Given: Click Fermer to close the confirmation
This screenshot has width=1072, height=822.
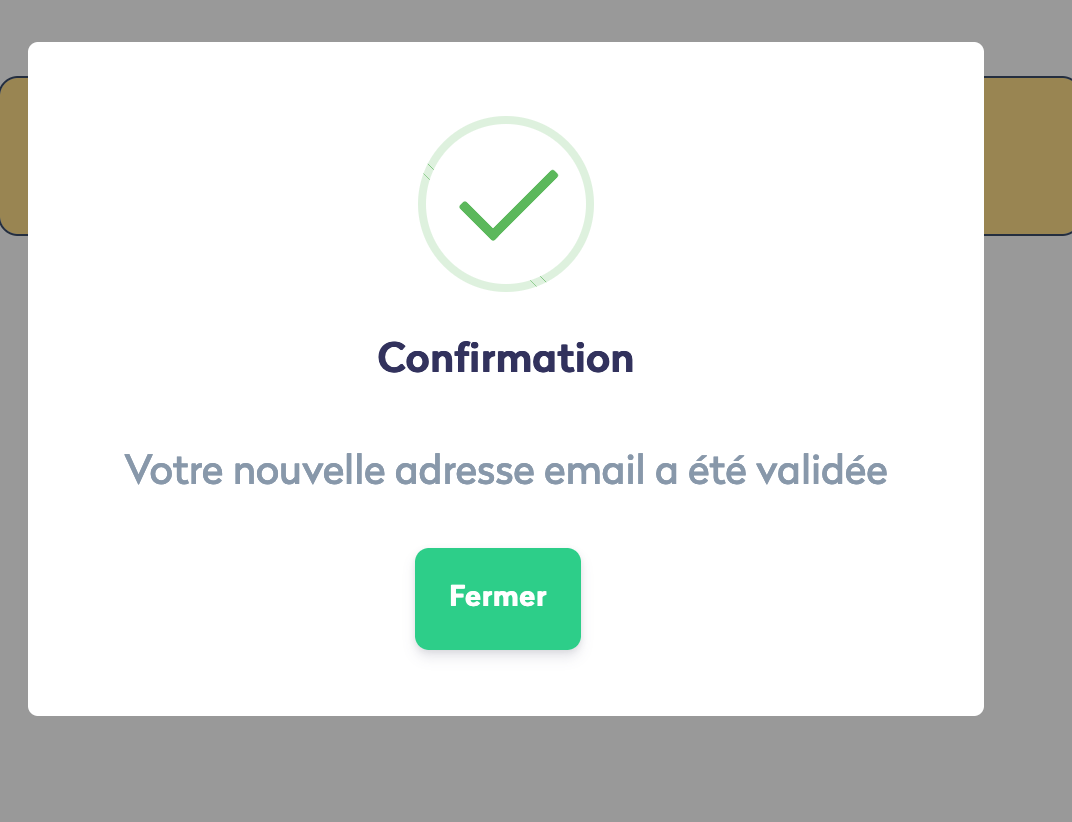Looking at the screenshot, I should click(497, 597).
